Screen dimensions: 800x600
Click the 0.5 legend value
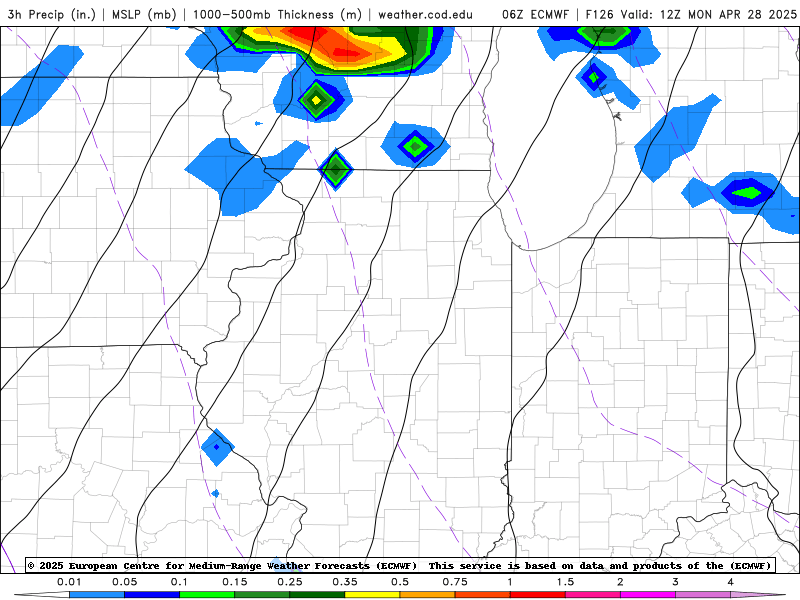400,582
